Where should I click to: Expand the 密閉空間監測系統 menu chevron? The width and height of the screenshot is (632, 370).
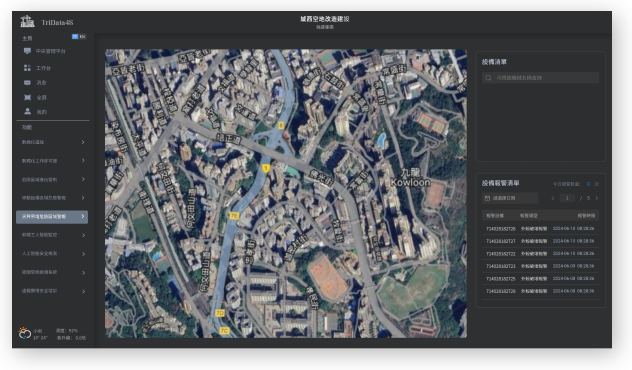83,272
